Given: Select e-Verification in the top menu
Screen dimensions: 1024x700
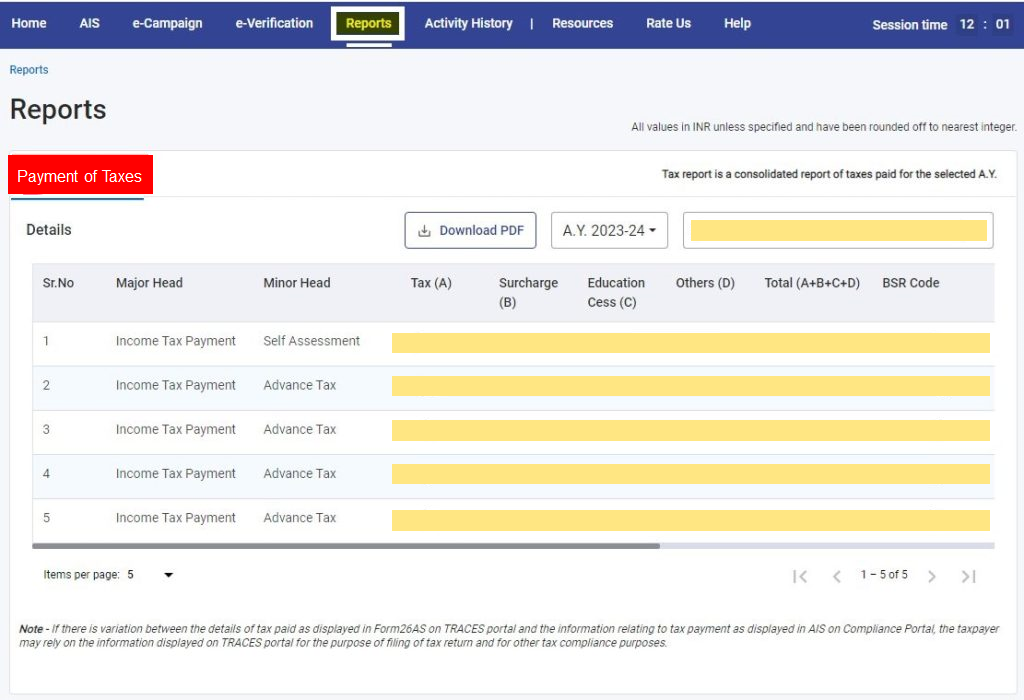Looking at the screenshot, I should pyautogui.click(x=274, y=23).
